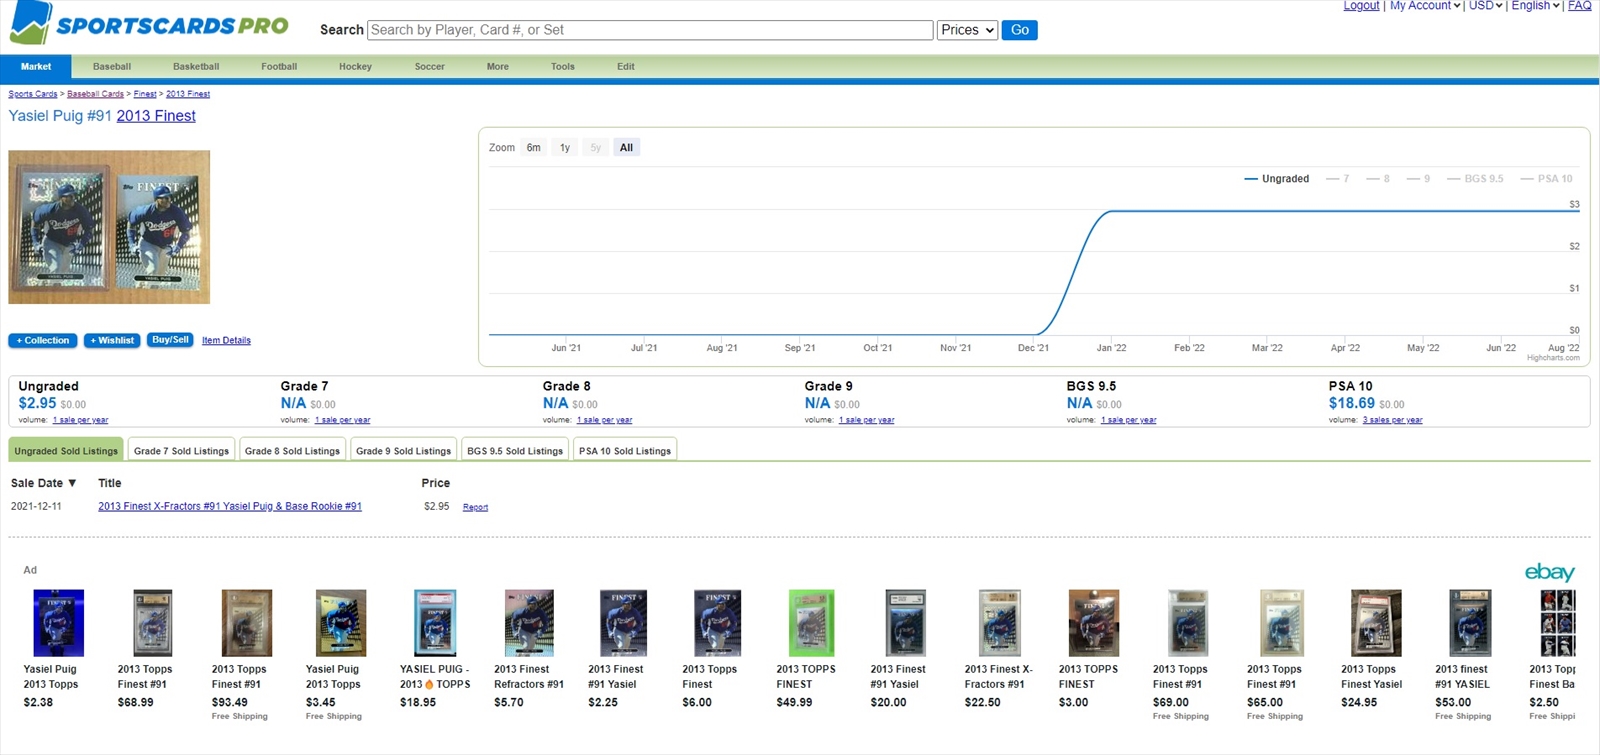The width and height of the screenshot is (1600, 755).
Task: Open the USD currency dropdown
Action: tap(1485, 6)
